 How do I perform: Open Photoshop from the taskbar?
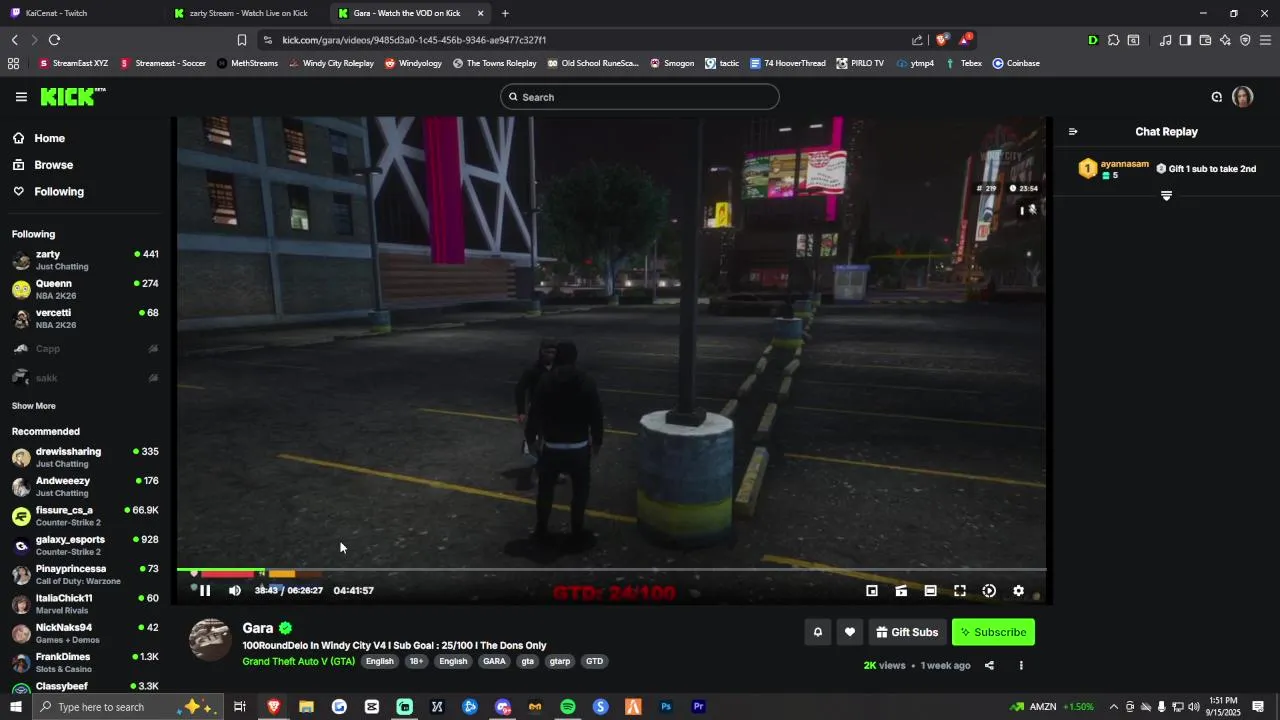(666, 707)
